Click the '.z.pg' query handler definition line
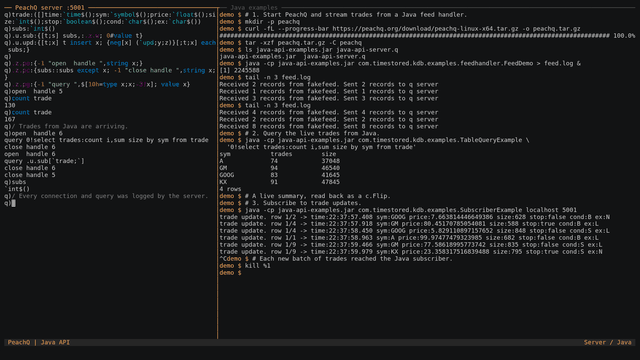640x360 pixels. 97,84
